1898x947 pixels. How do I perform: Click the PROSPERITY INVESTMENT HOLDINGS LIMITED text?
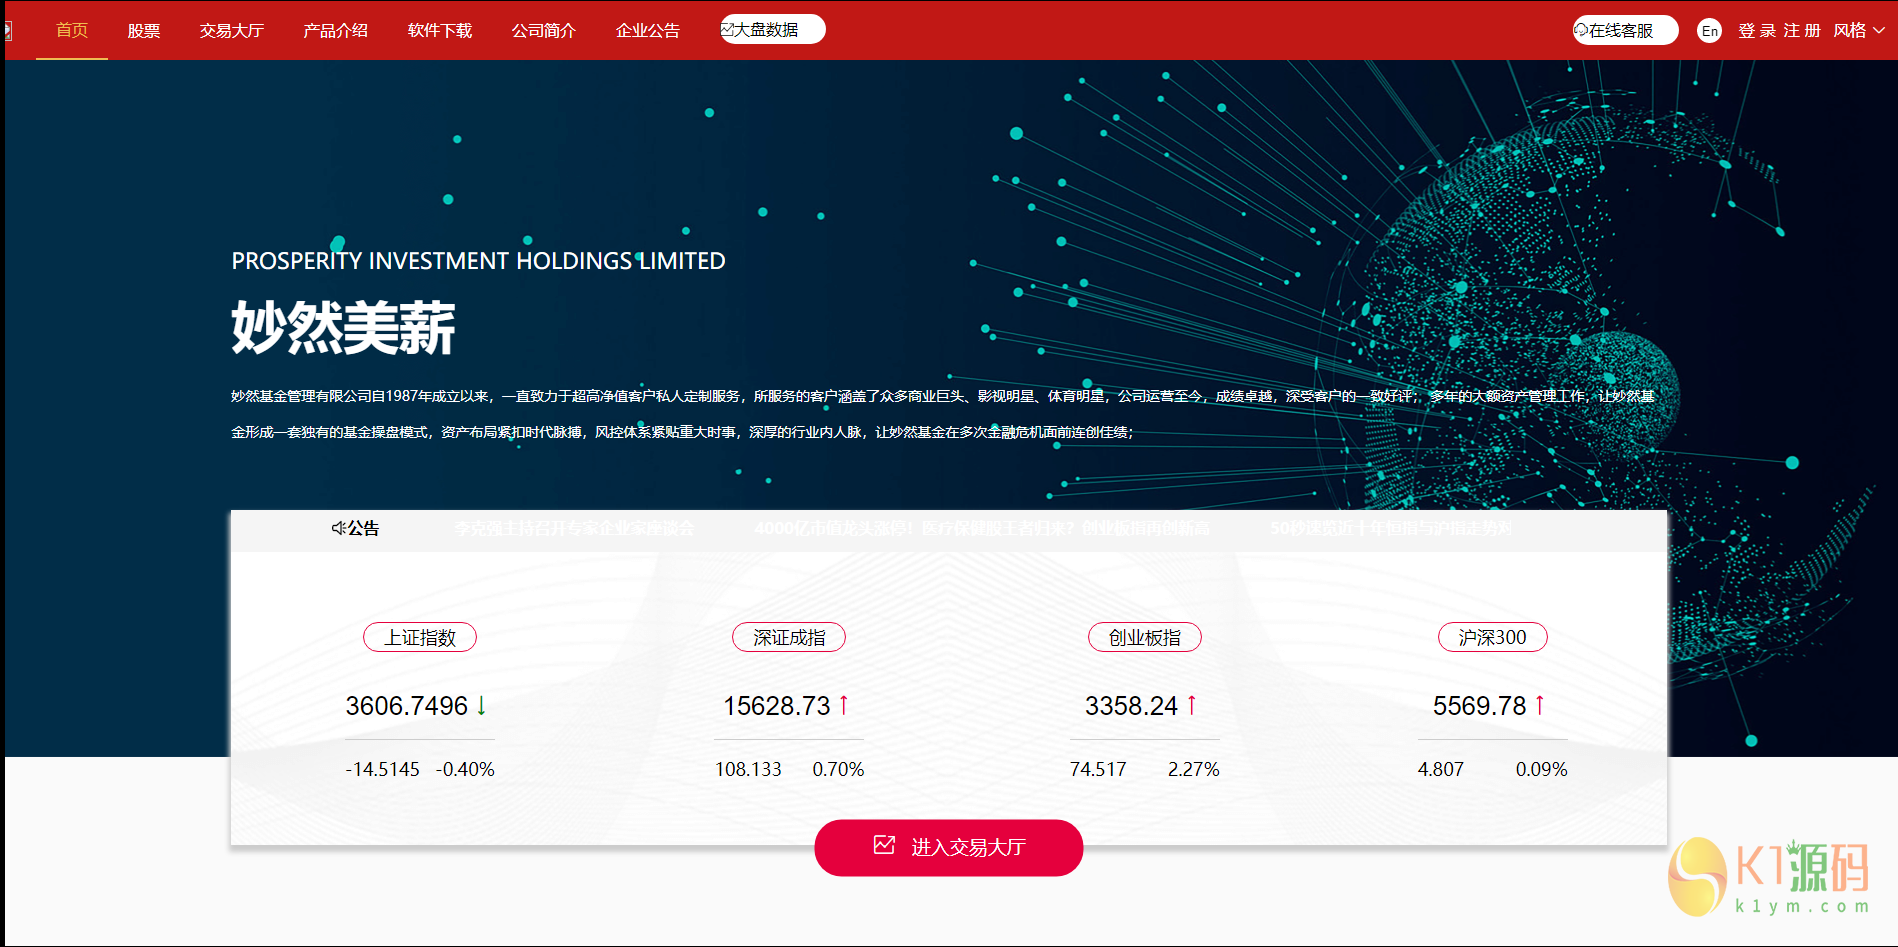coord(479,261)
